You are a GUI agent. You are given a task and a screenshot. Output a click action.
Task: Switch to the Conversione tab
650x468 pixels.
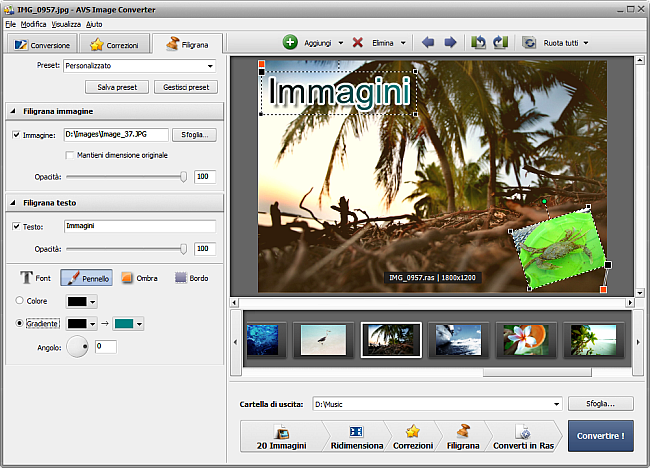(41, 44)
